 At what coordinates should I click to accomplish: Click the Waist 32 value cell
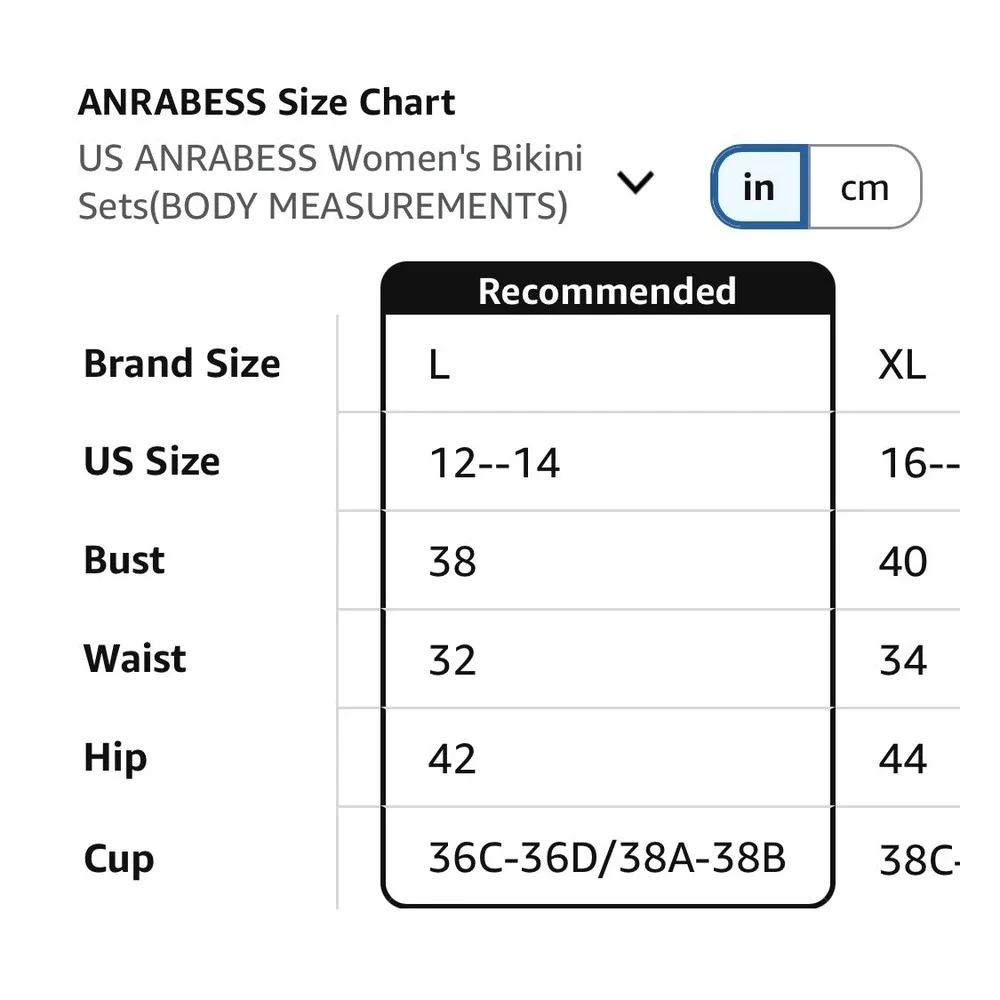[607, 659]
